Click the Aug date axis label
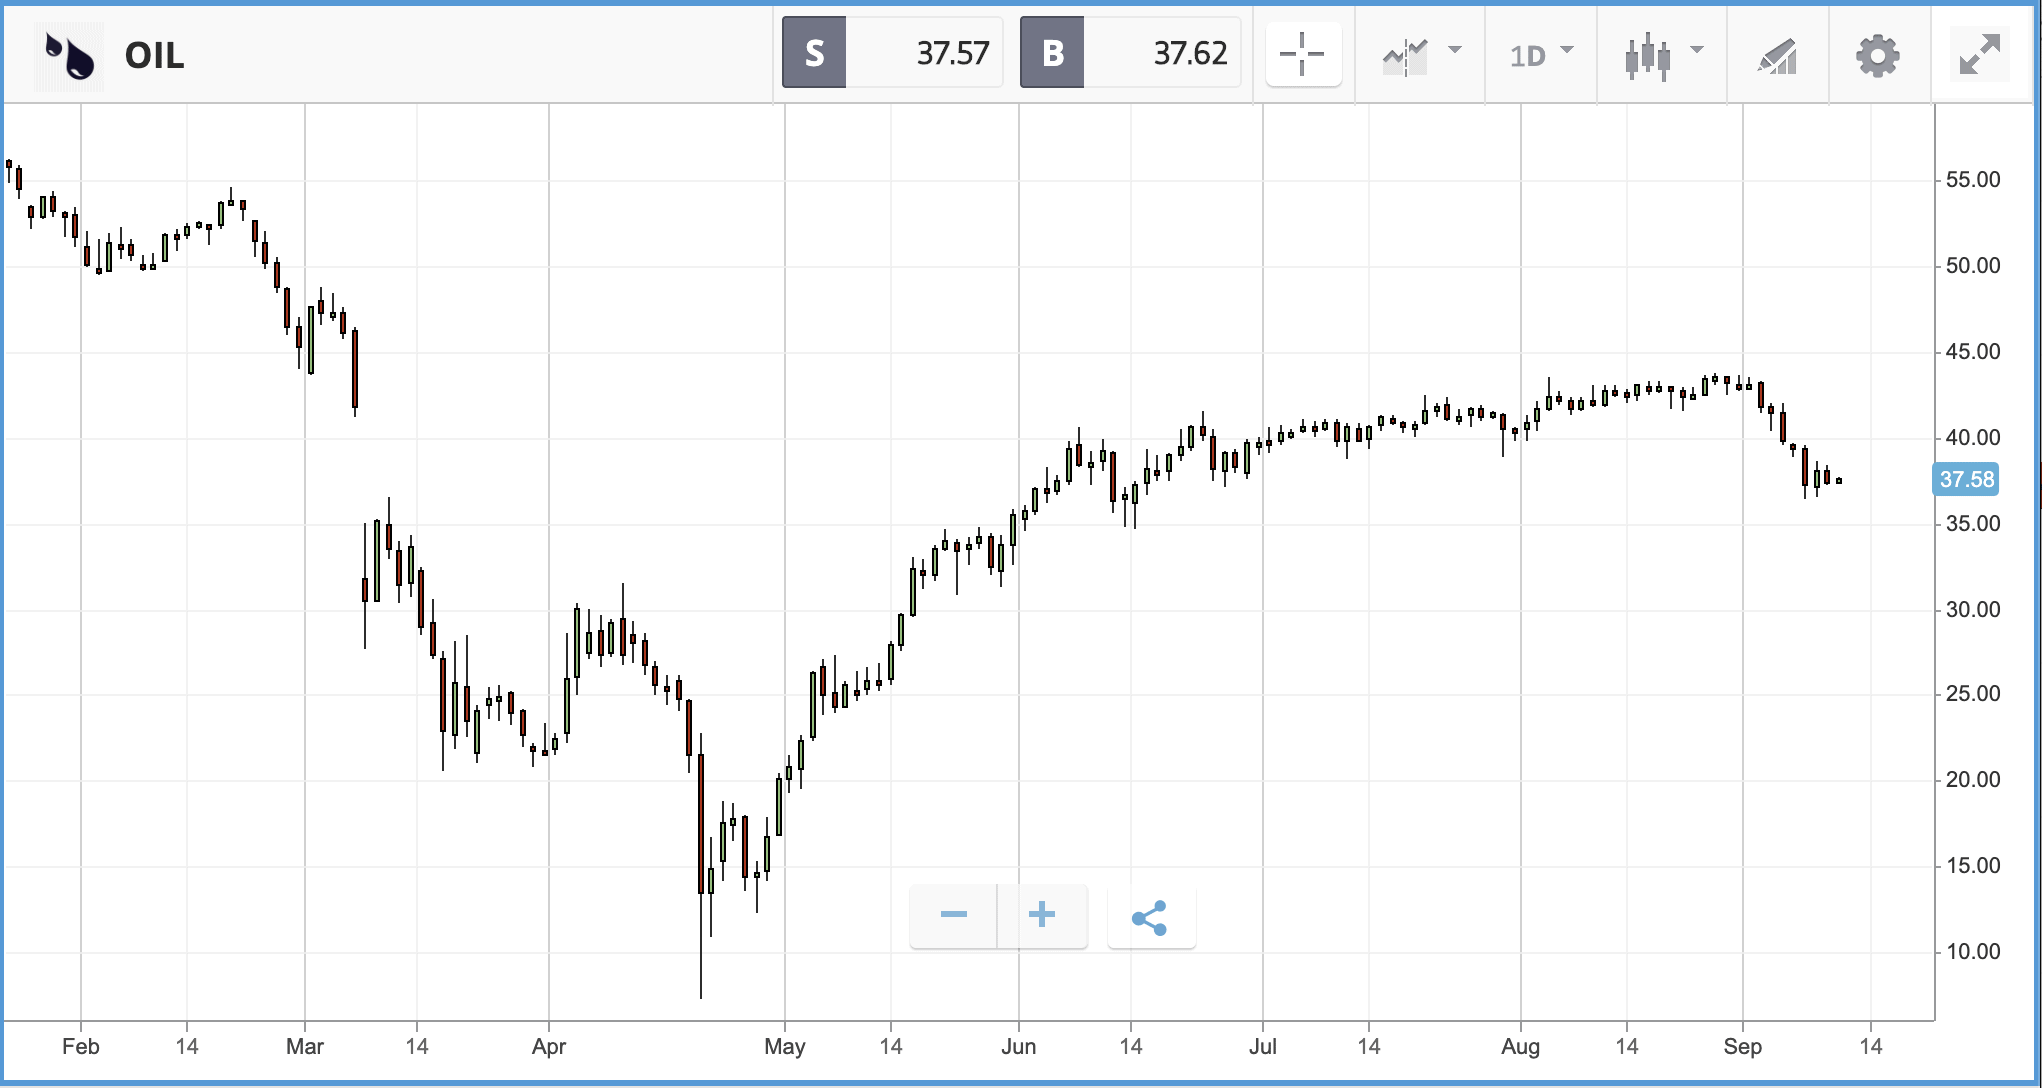The height and width of the screenshot is (1088, 2042). click(1520, 1047)
